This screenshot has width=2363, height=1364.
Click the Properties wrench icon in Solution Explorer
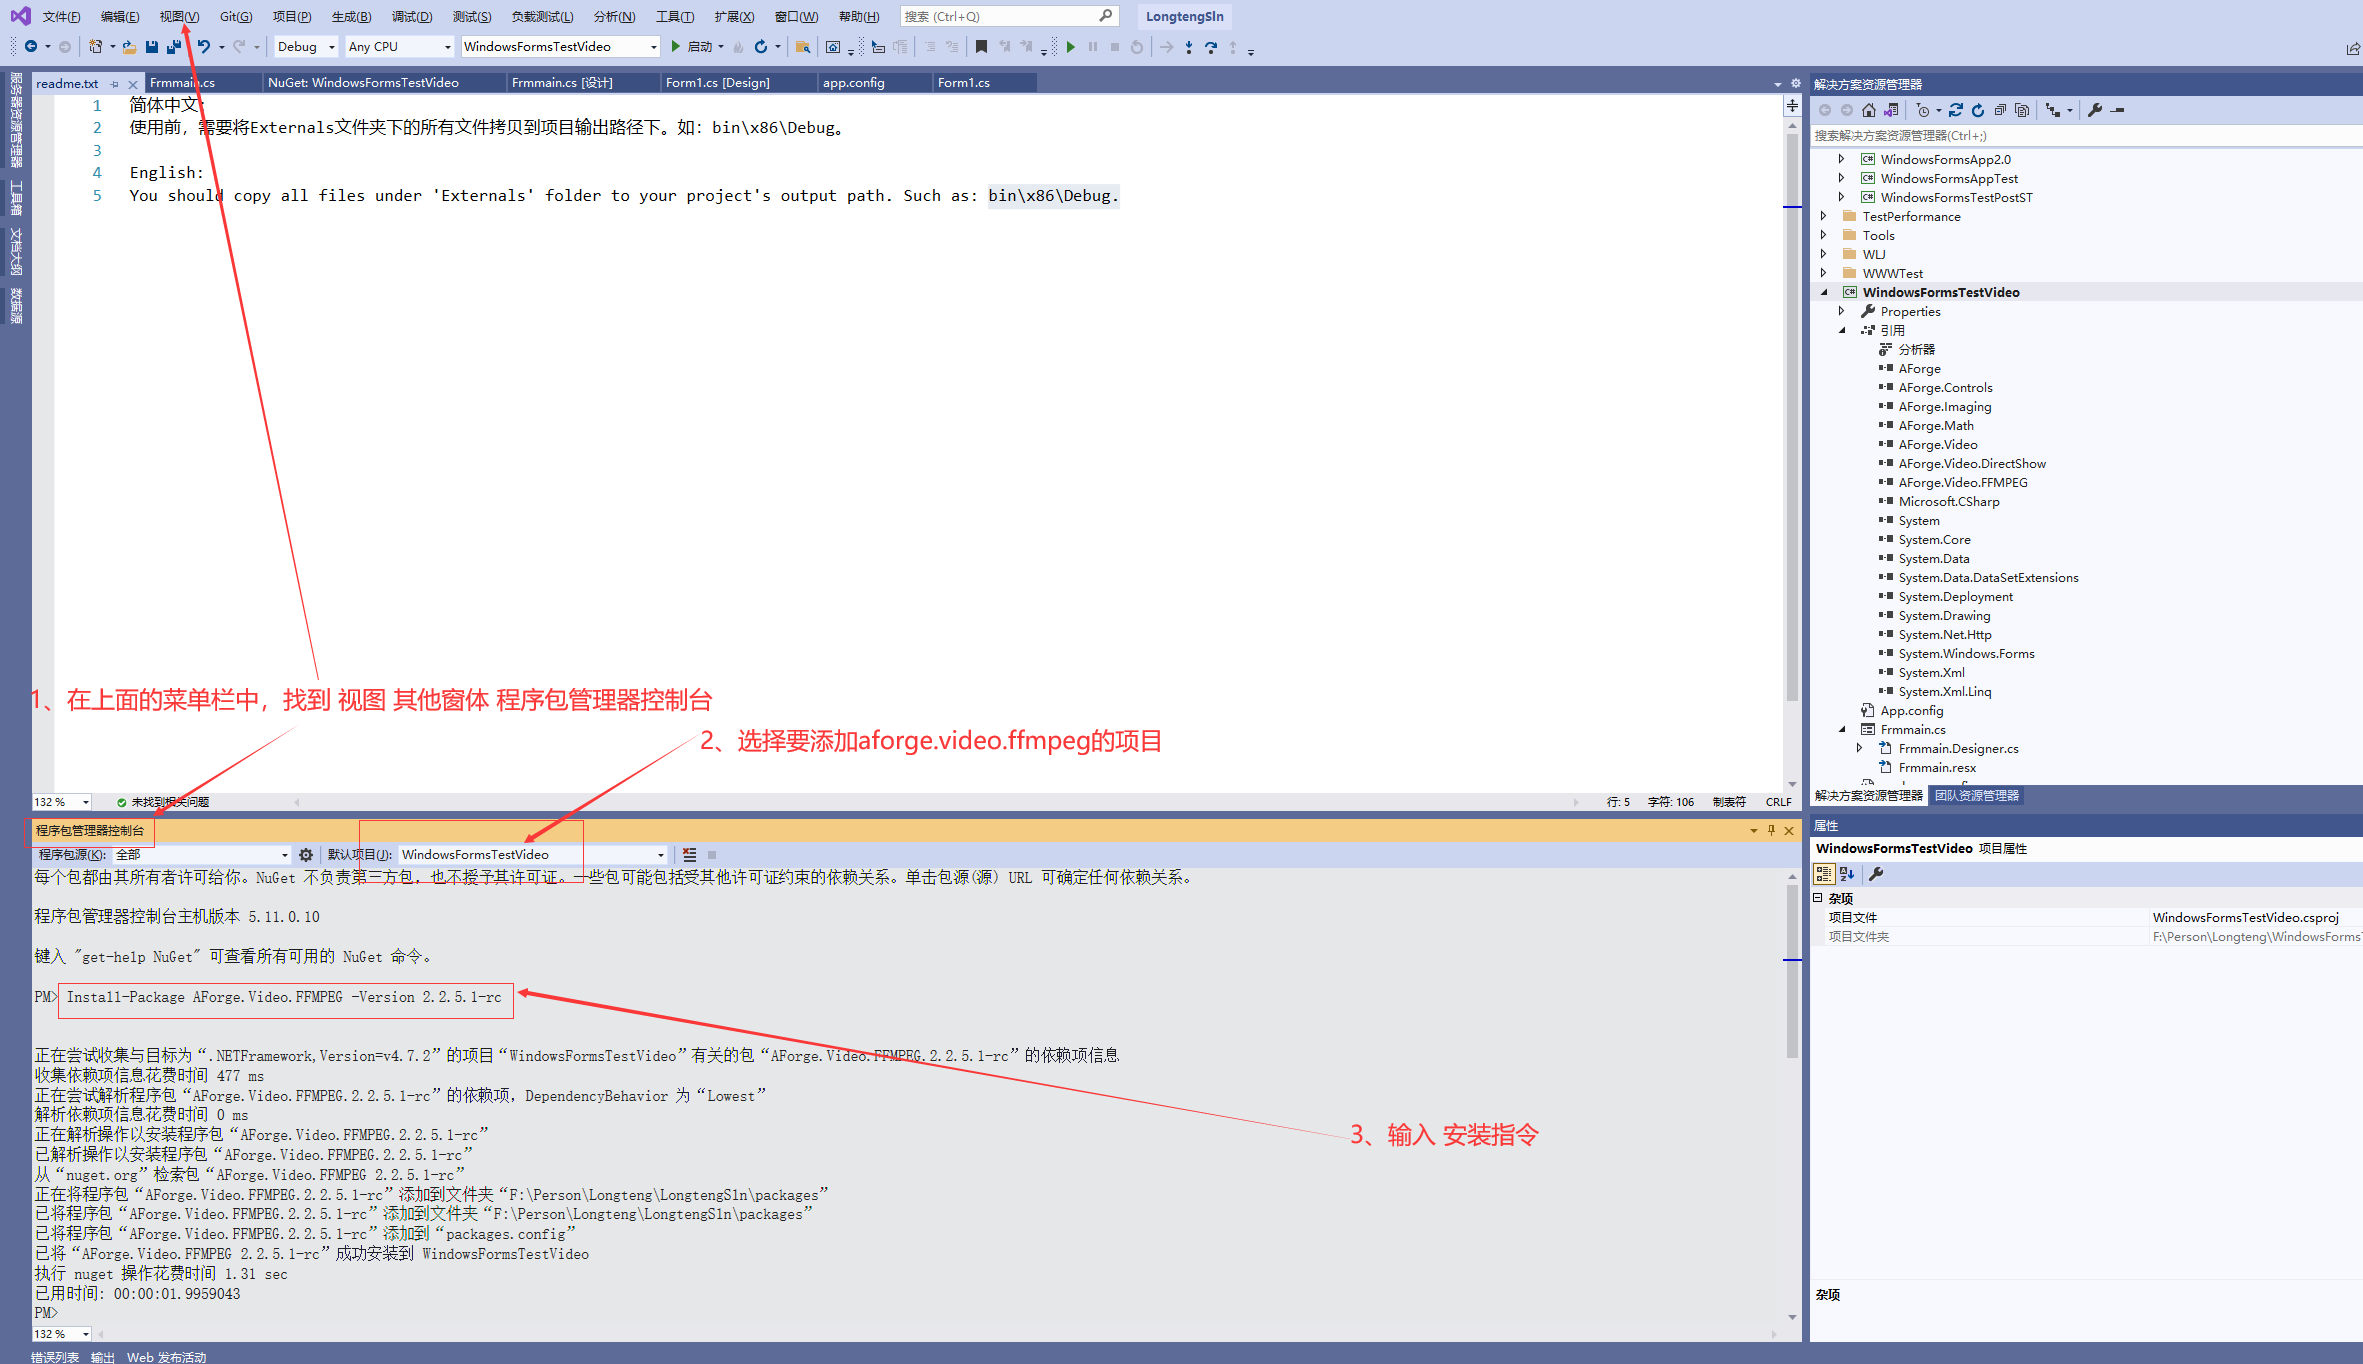click(x=2094, y=110)
